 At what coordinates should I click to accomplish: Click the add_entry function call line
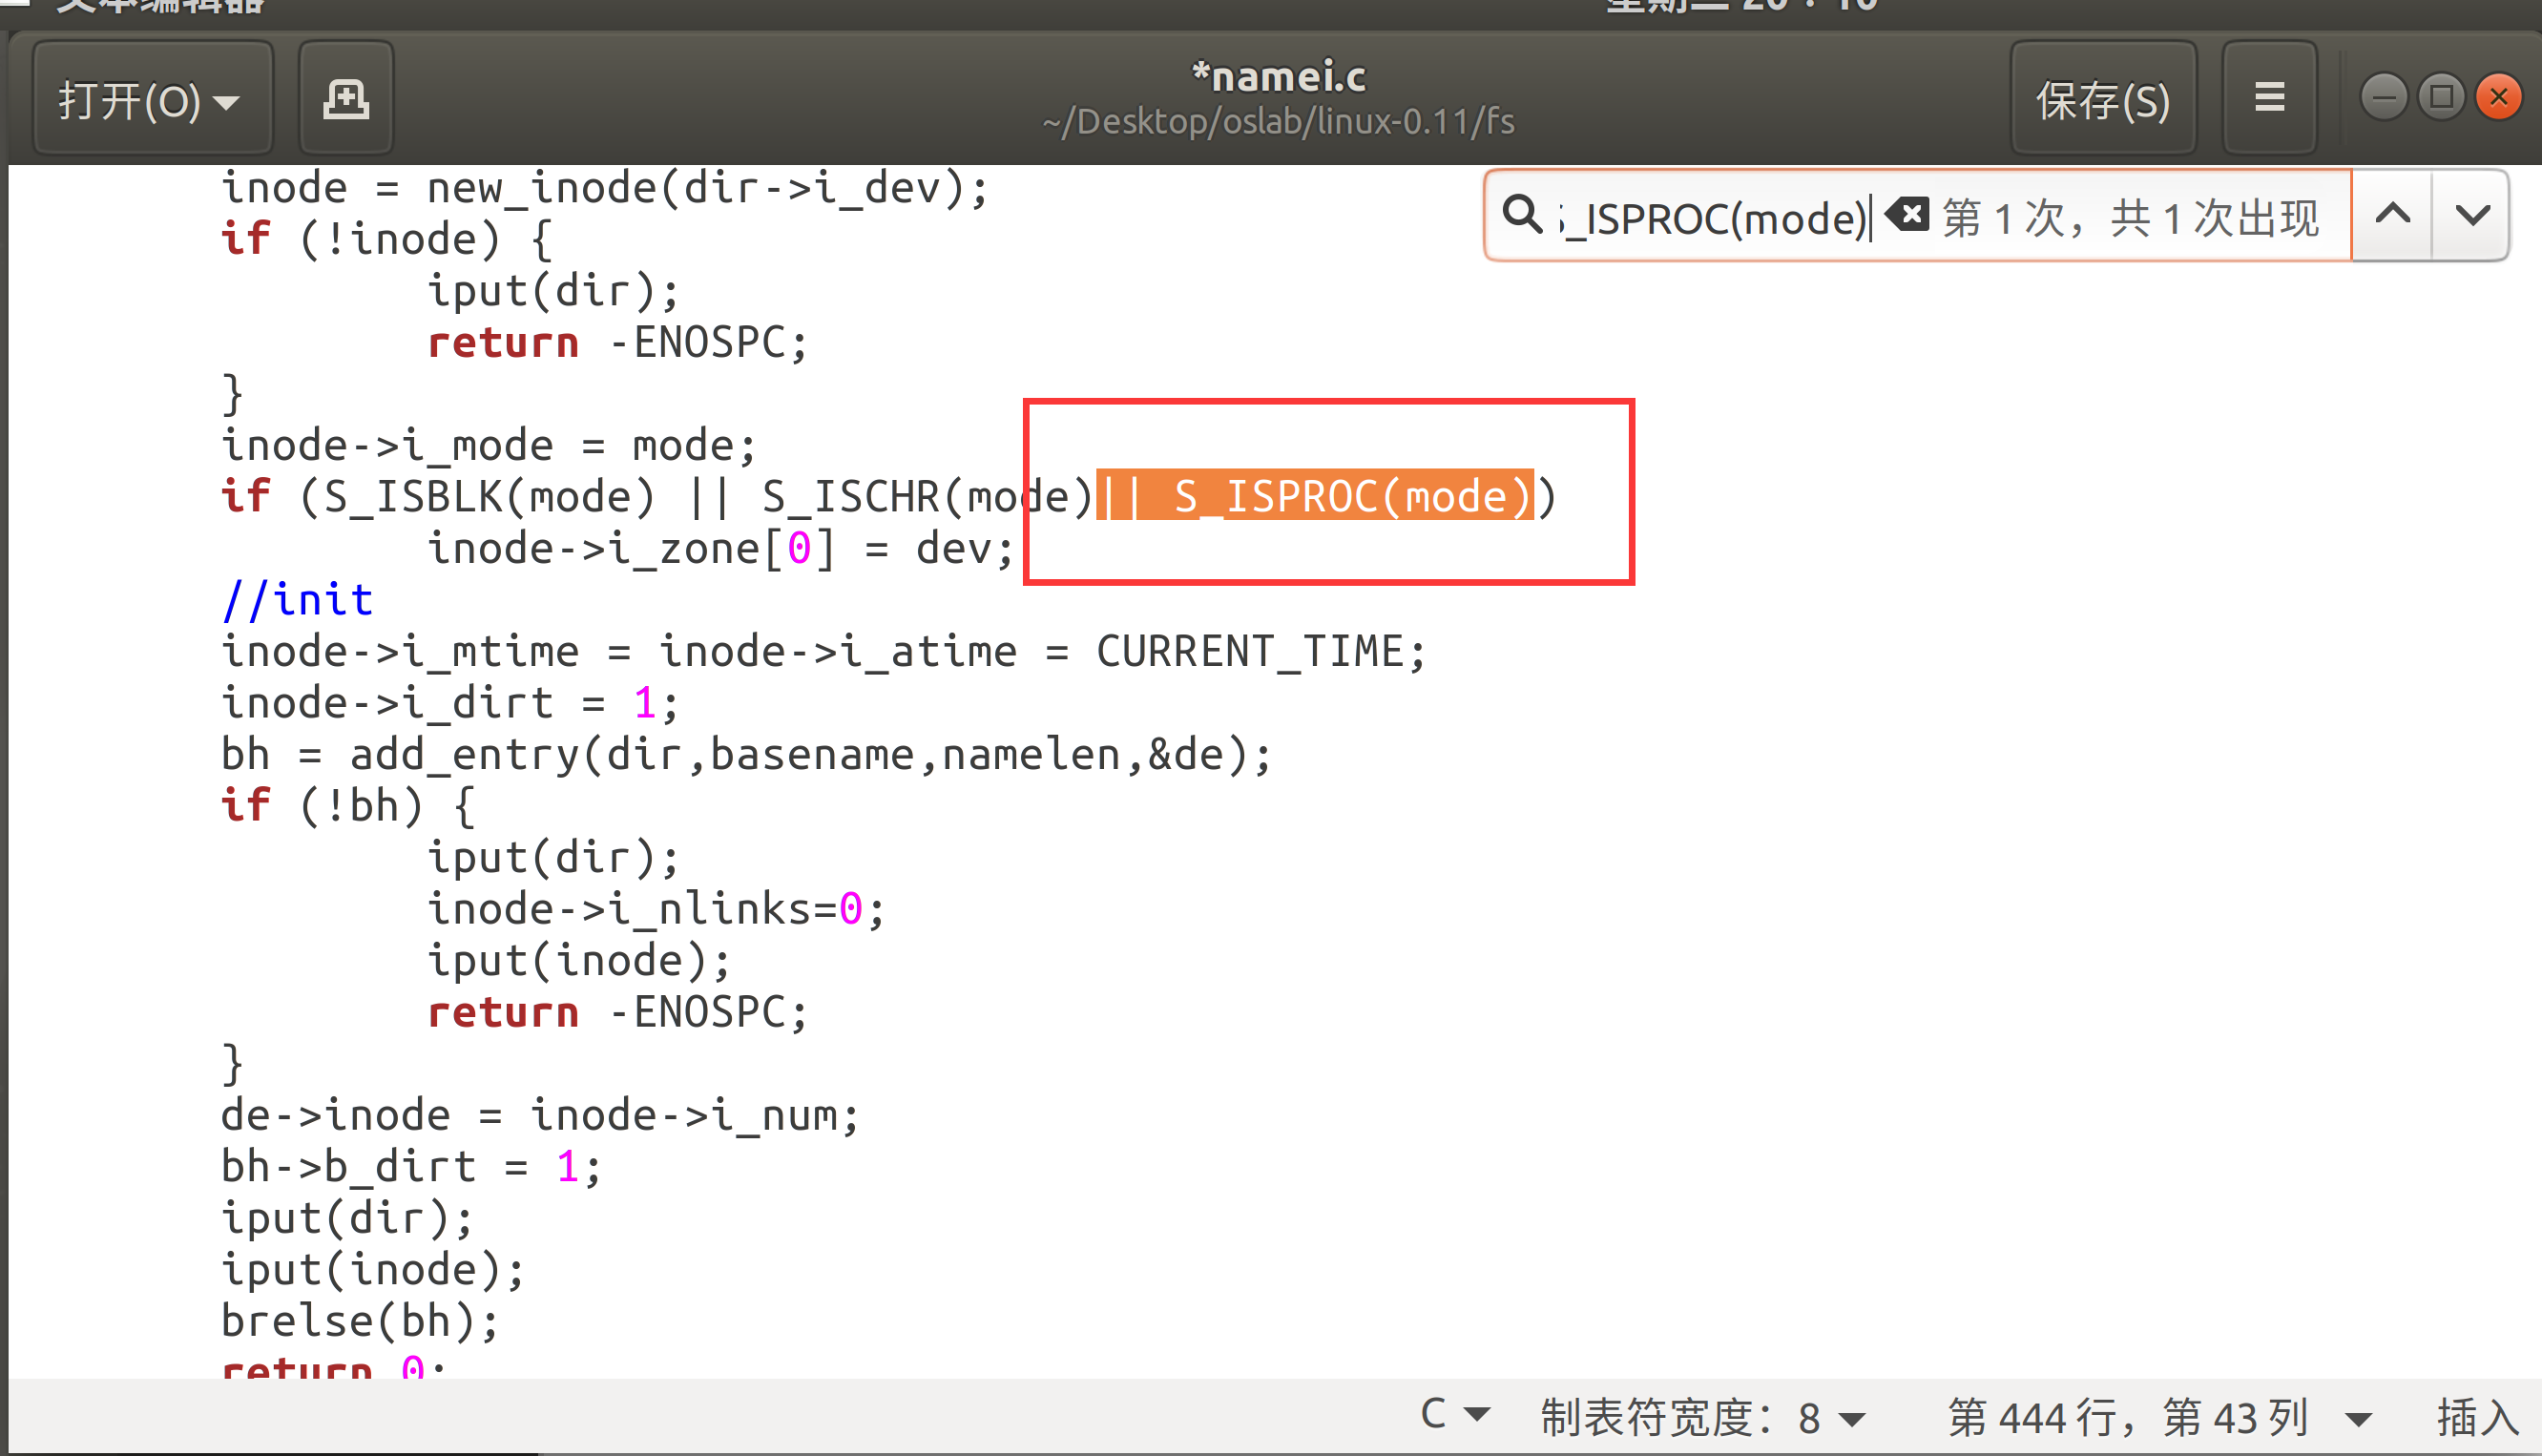click(746, 754)
